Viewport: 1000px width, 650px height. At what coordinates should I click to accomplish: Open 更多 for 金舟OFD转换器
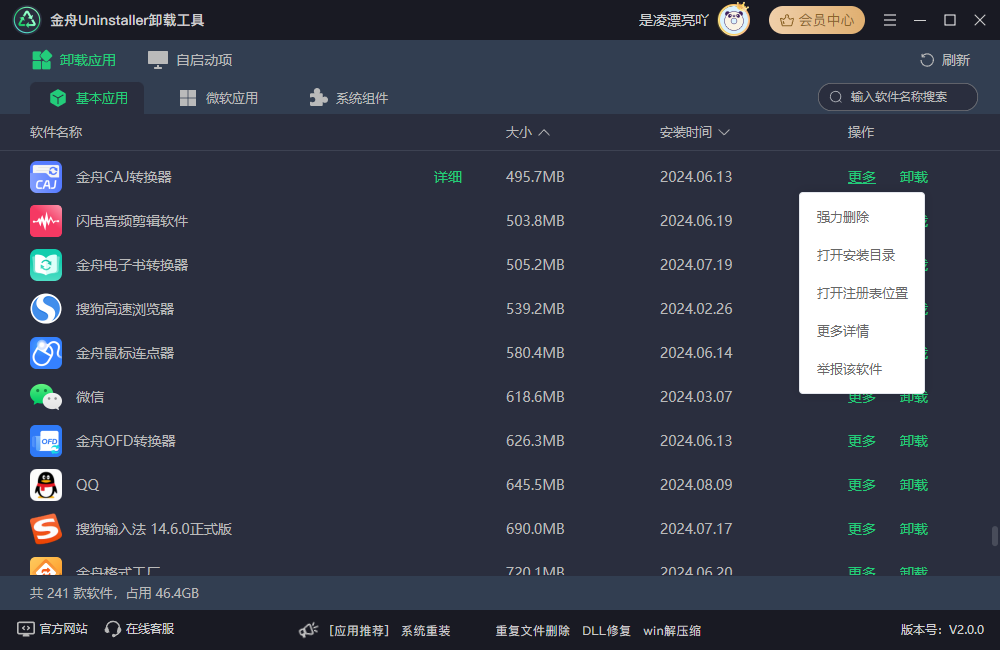point(862,441)
